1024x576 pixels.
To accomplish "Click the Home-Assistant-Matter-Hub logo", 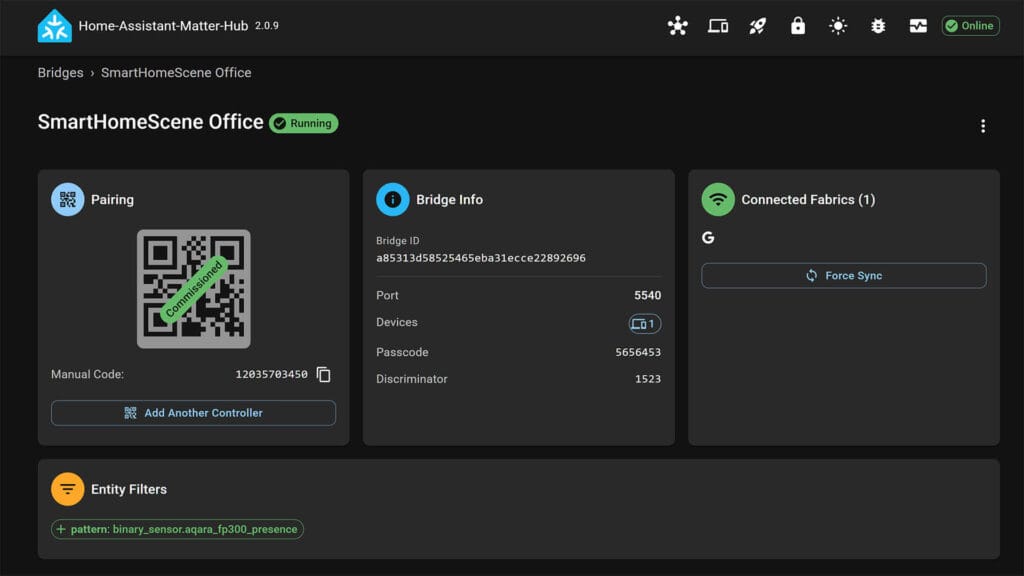I will (55, 27).
